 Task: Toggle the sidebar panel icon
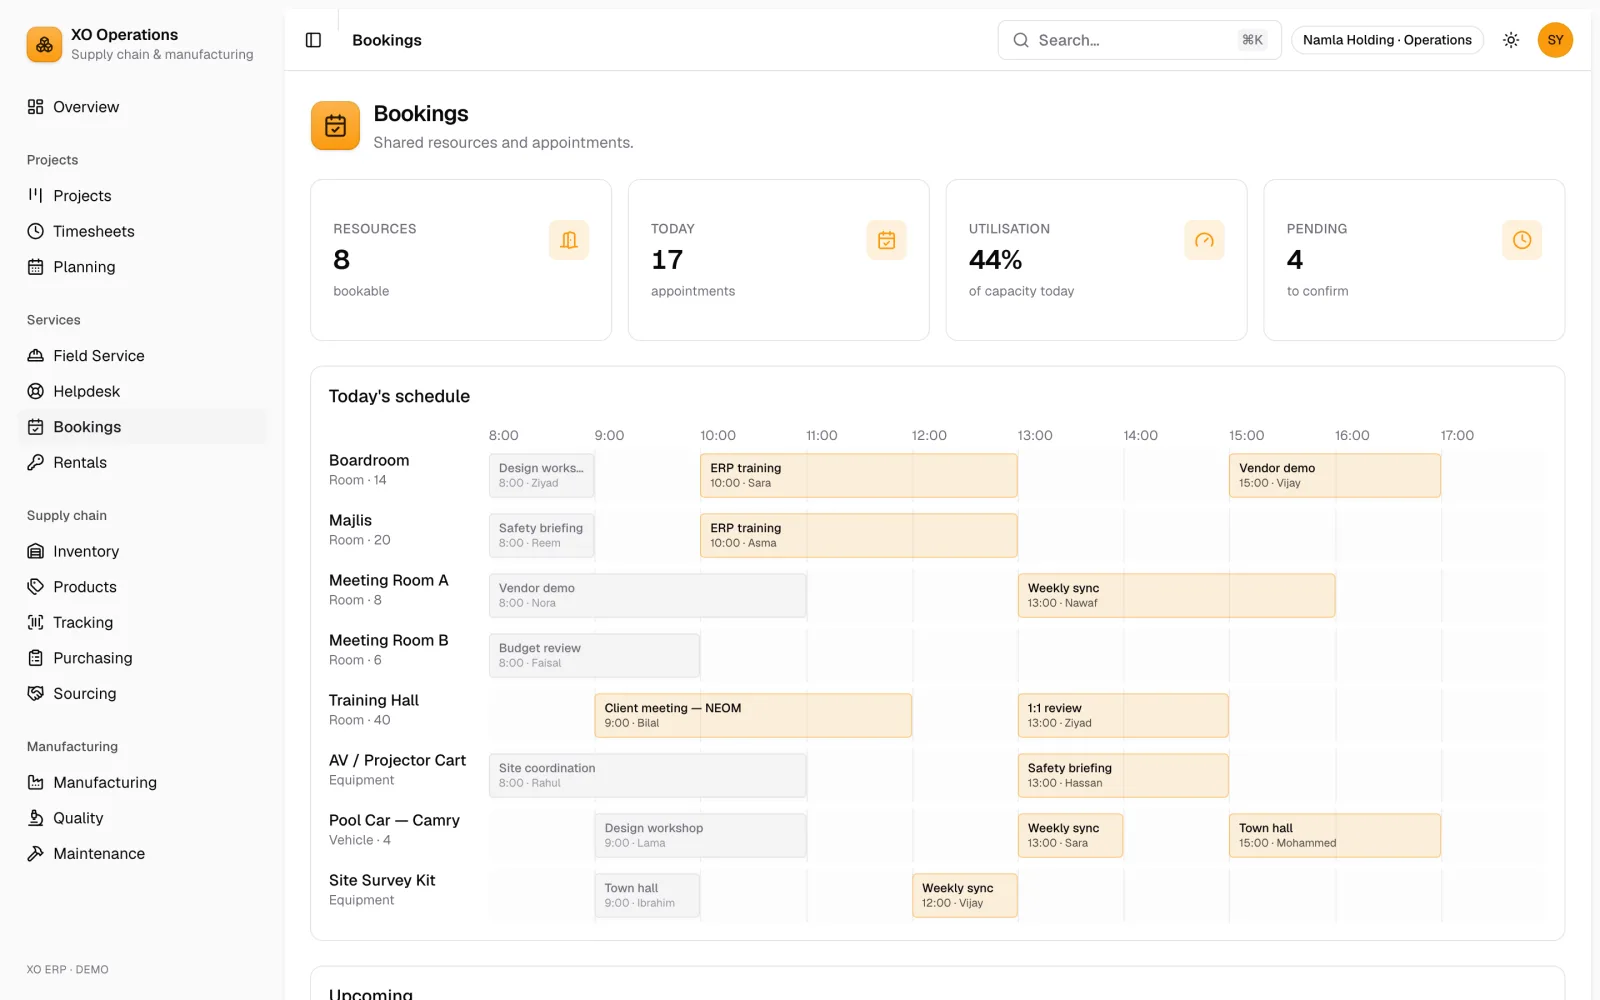pyautogui.click(x=313, y=40)
